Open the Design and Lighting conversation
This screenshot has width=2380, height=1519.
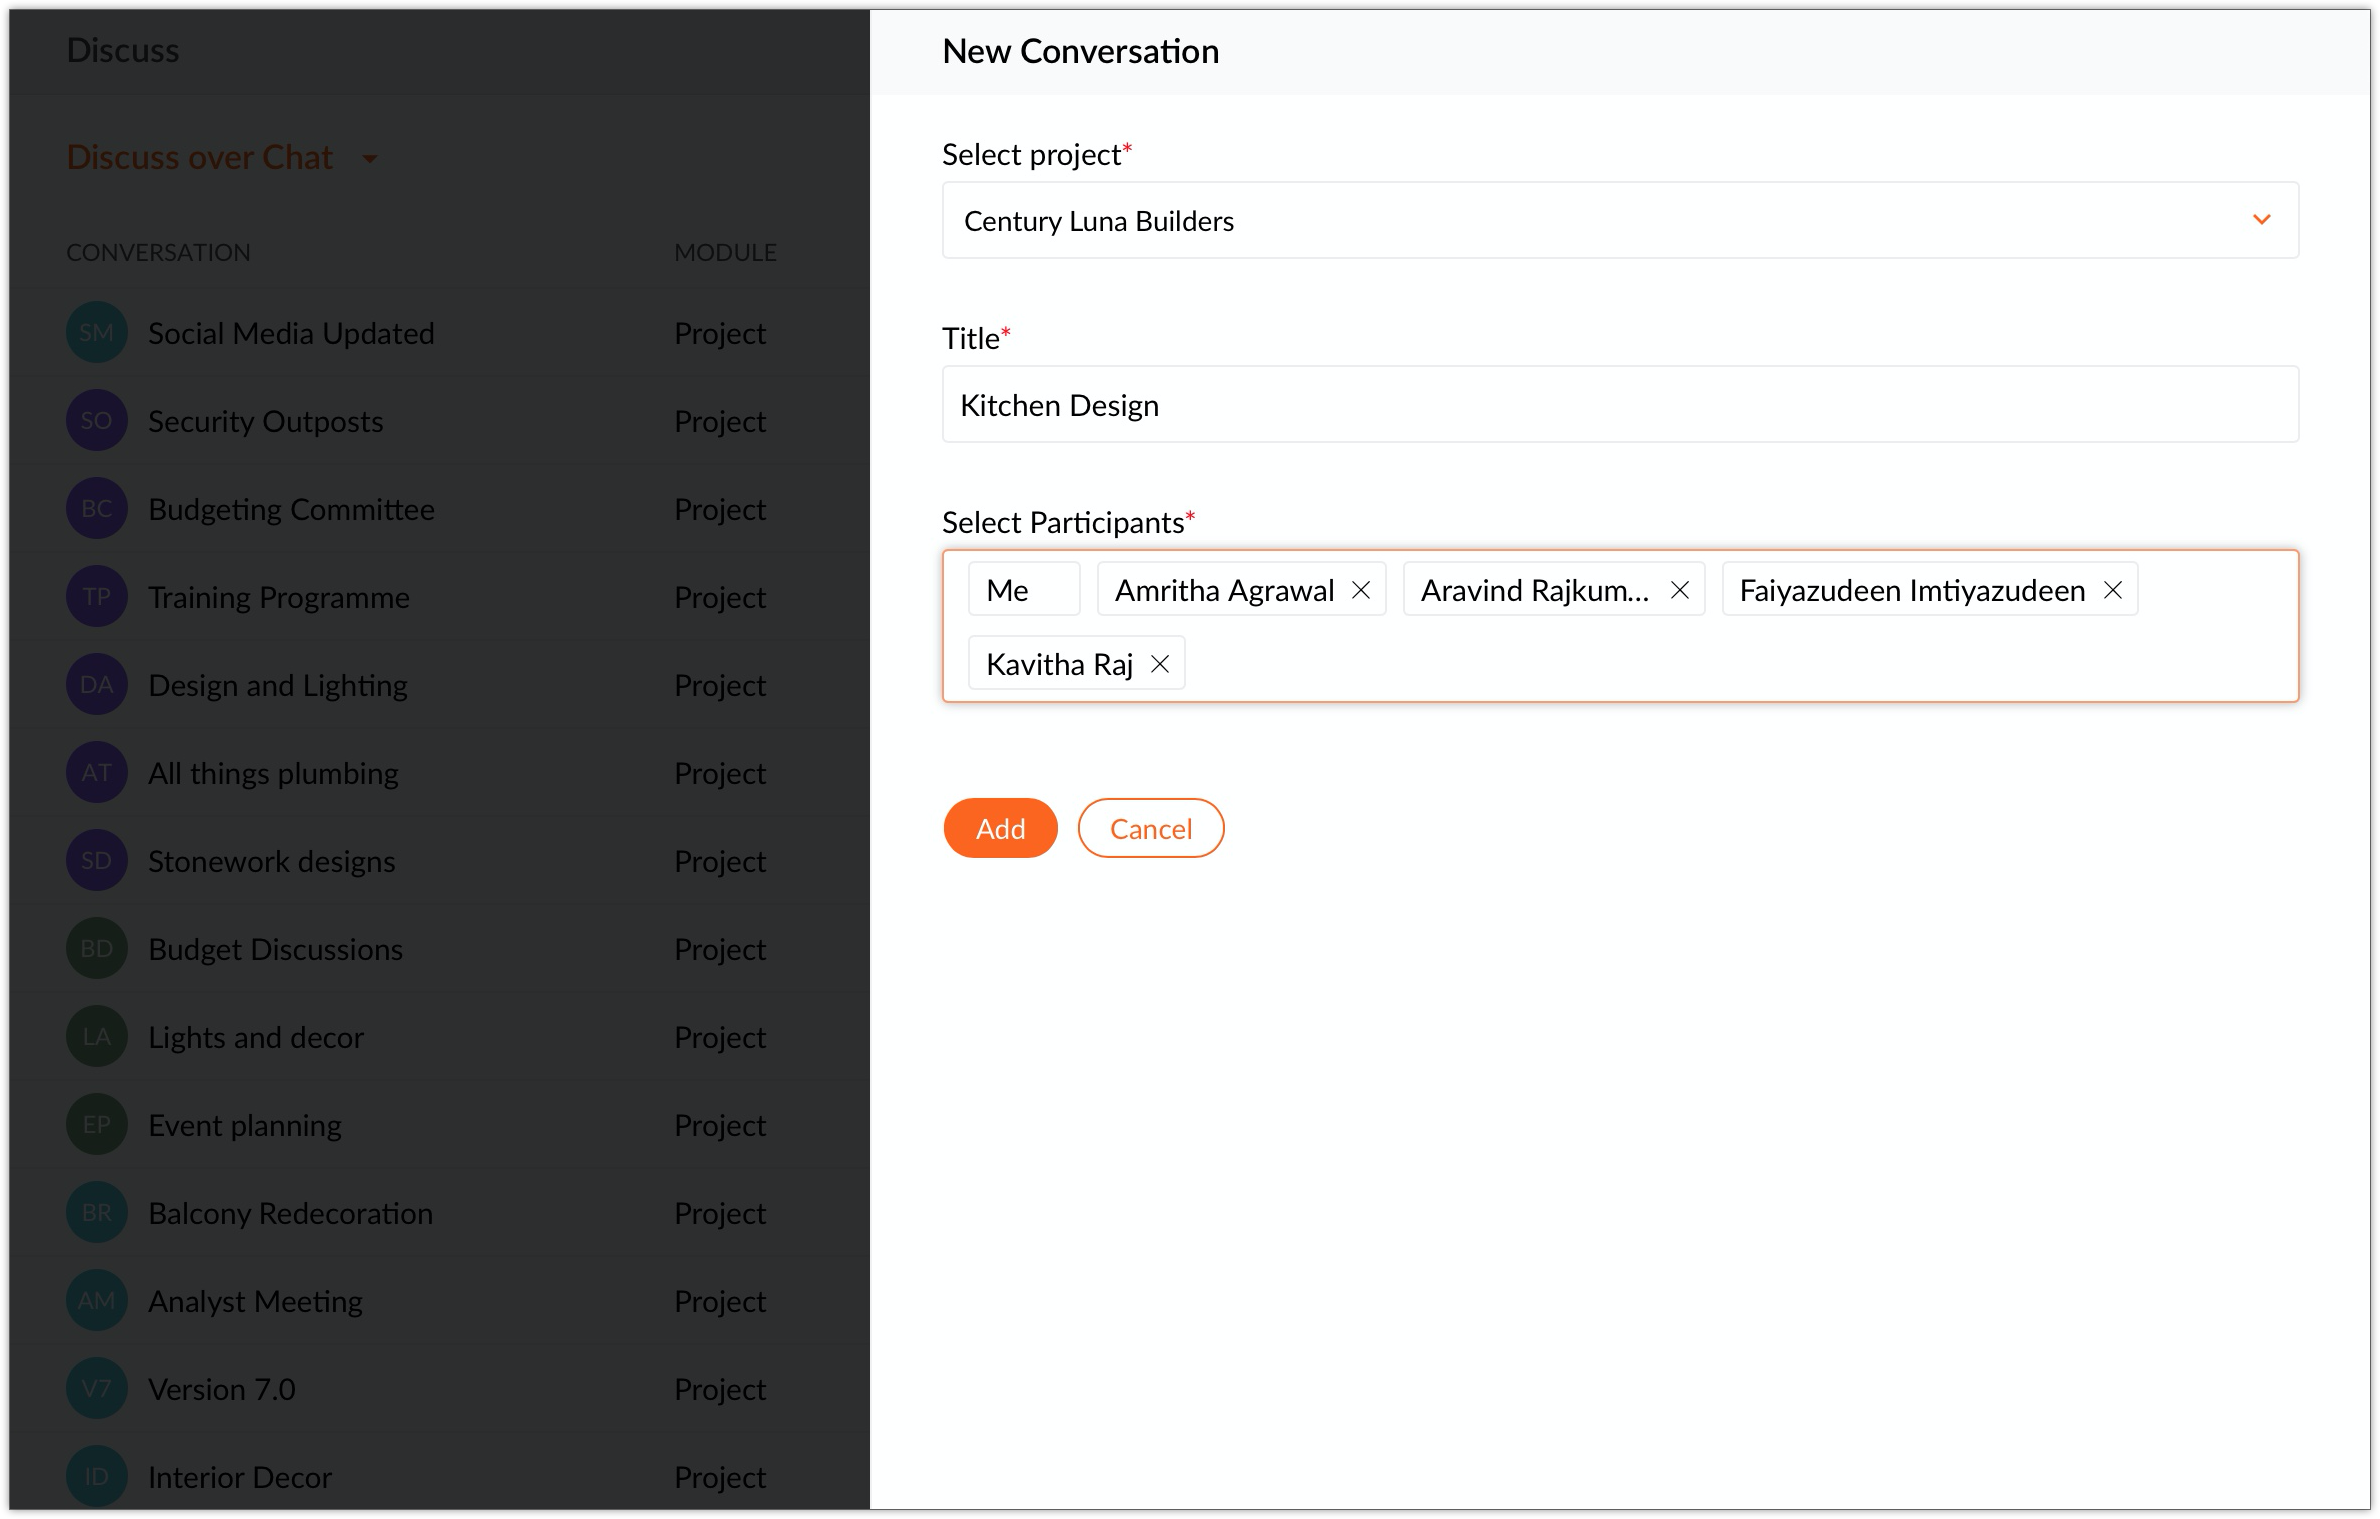tap(278, 685)
